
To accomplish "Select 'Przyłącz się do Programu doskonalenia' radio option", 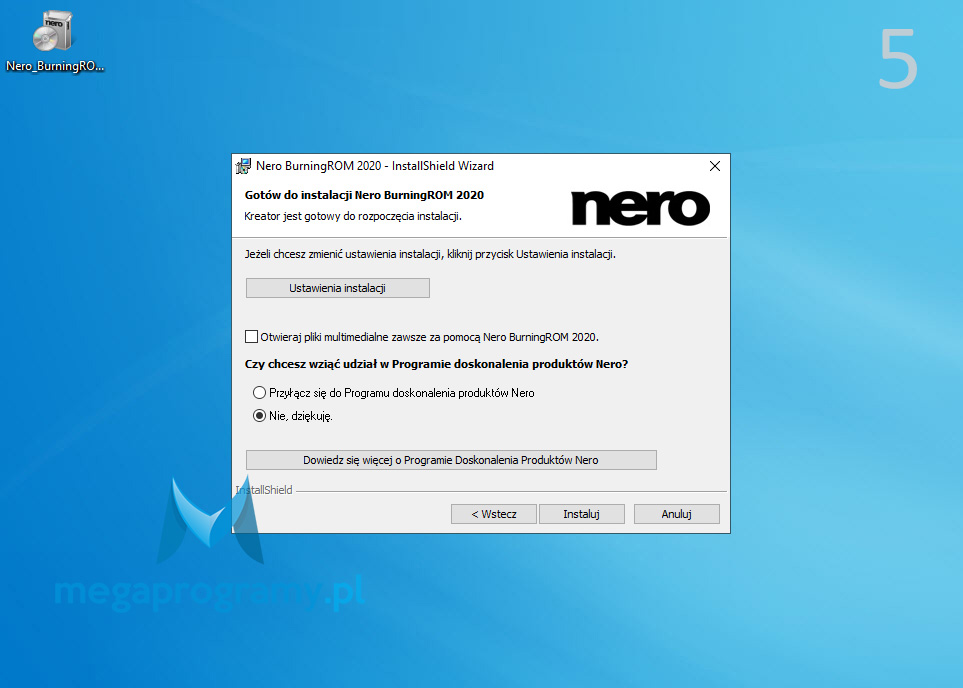I will 259,393.
